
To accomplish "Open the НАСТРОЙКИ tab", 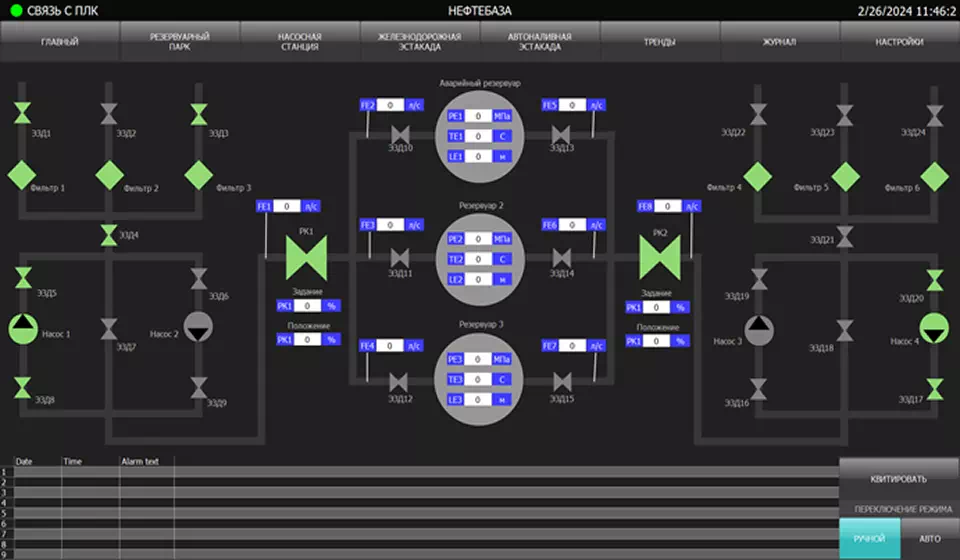I will pos(899,42).
